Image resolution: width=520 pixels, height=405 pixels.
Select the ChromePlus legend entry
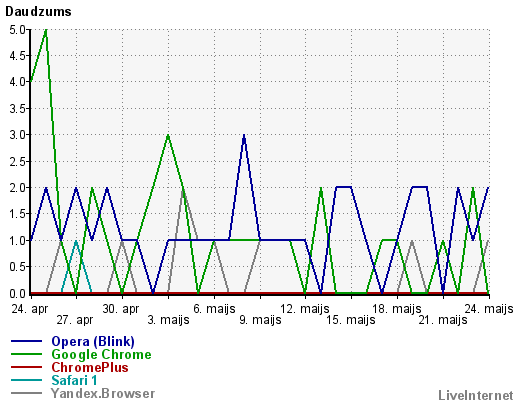(x=90, y=367)
